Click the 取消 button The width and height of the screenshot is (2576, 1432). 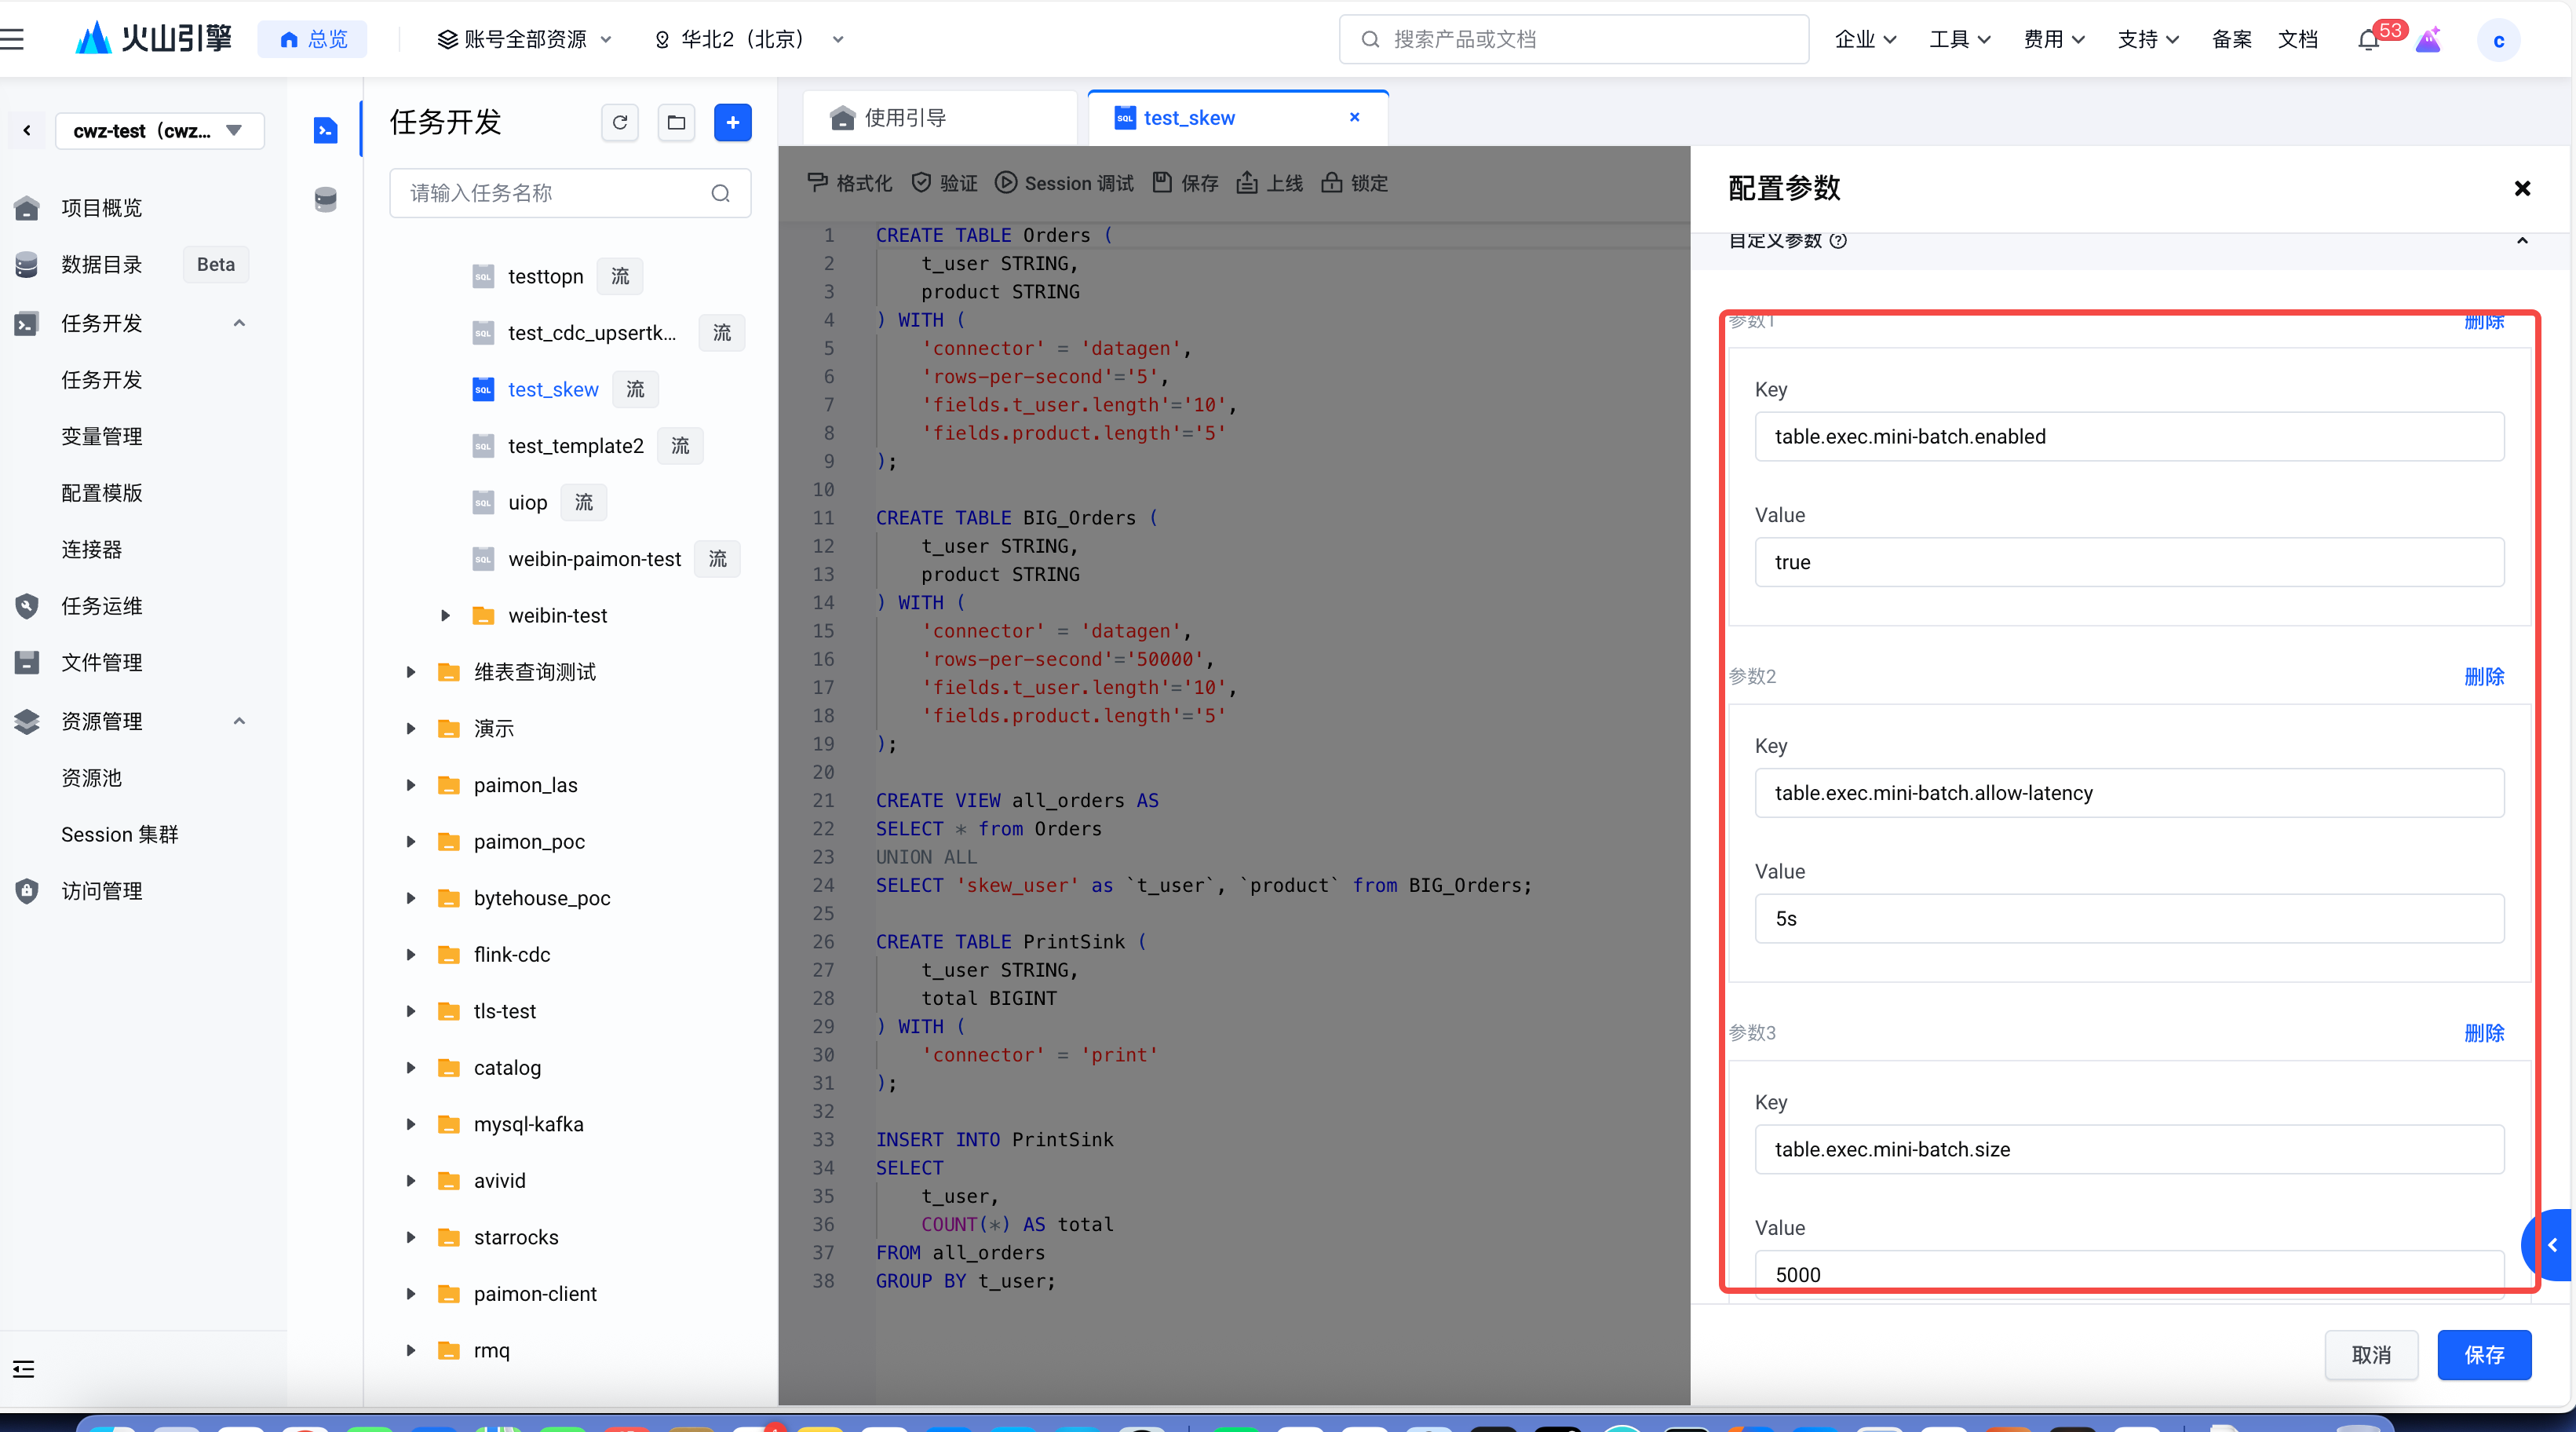[2370, 1355]
